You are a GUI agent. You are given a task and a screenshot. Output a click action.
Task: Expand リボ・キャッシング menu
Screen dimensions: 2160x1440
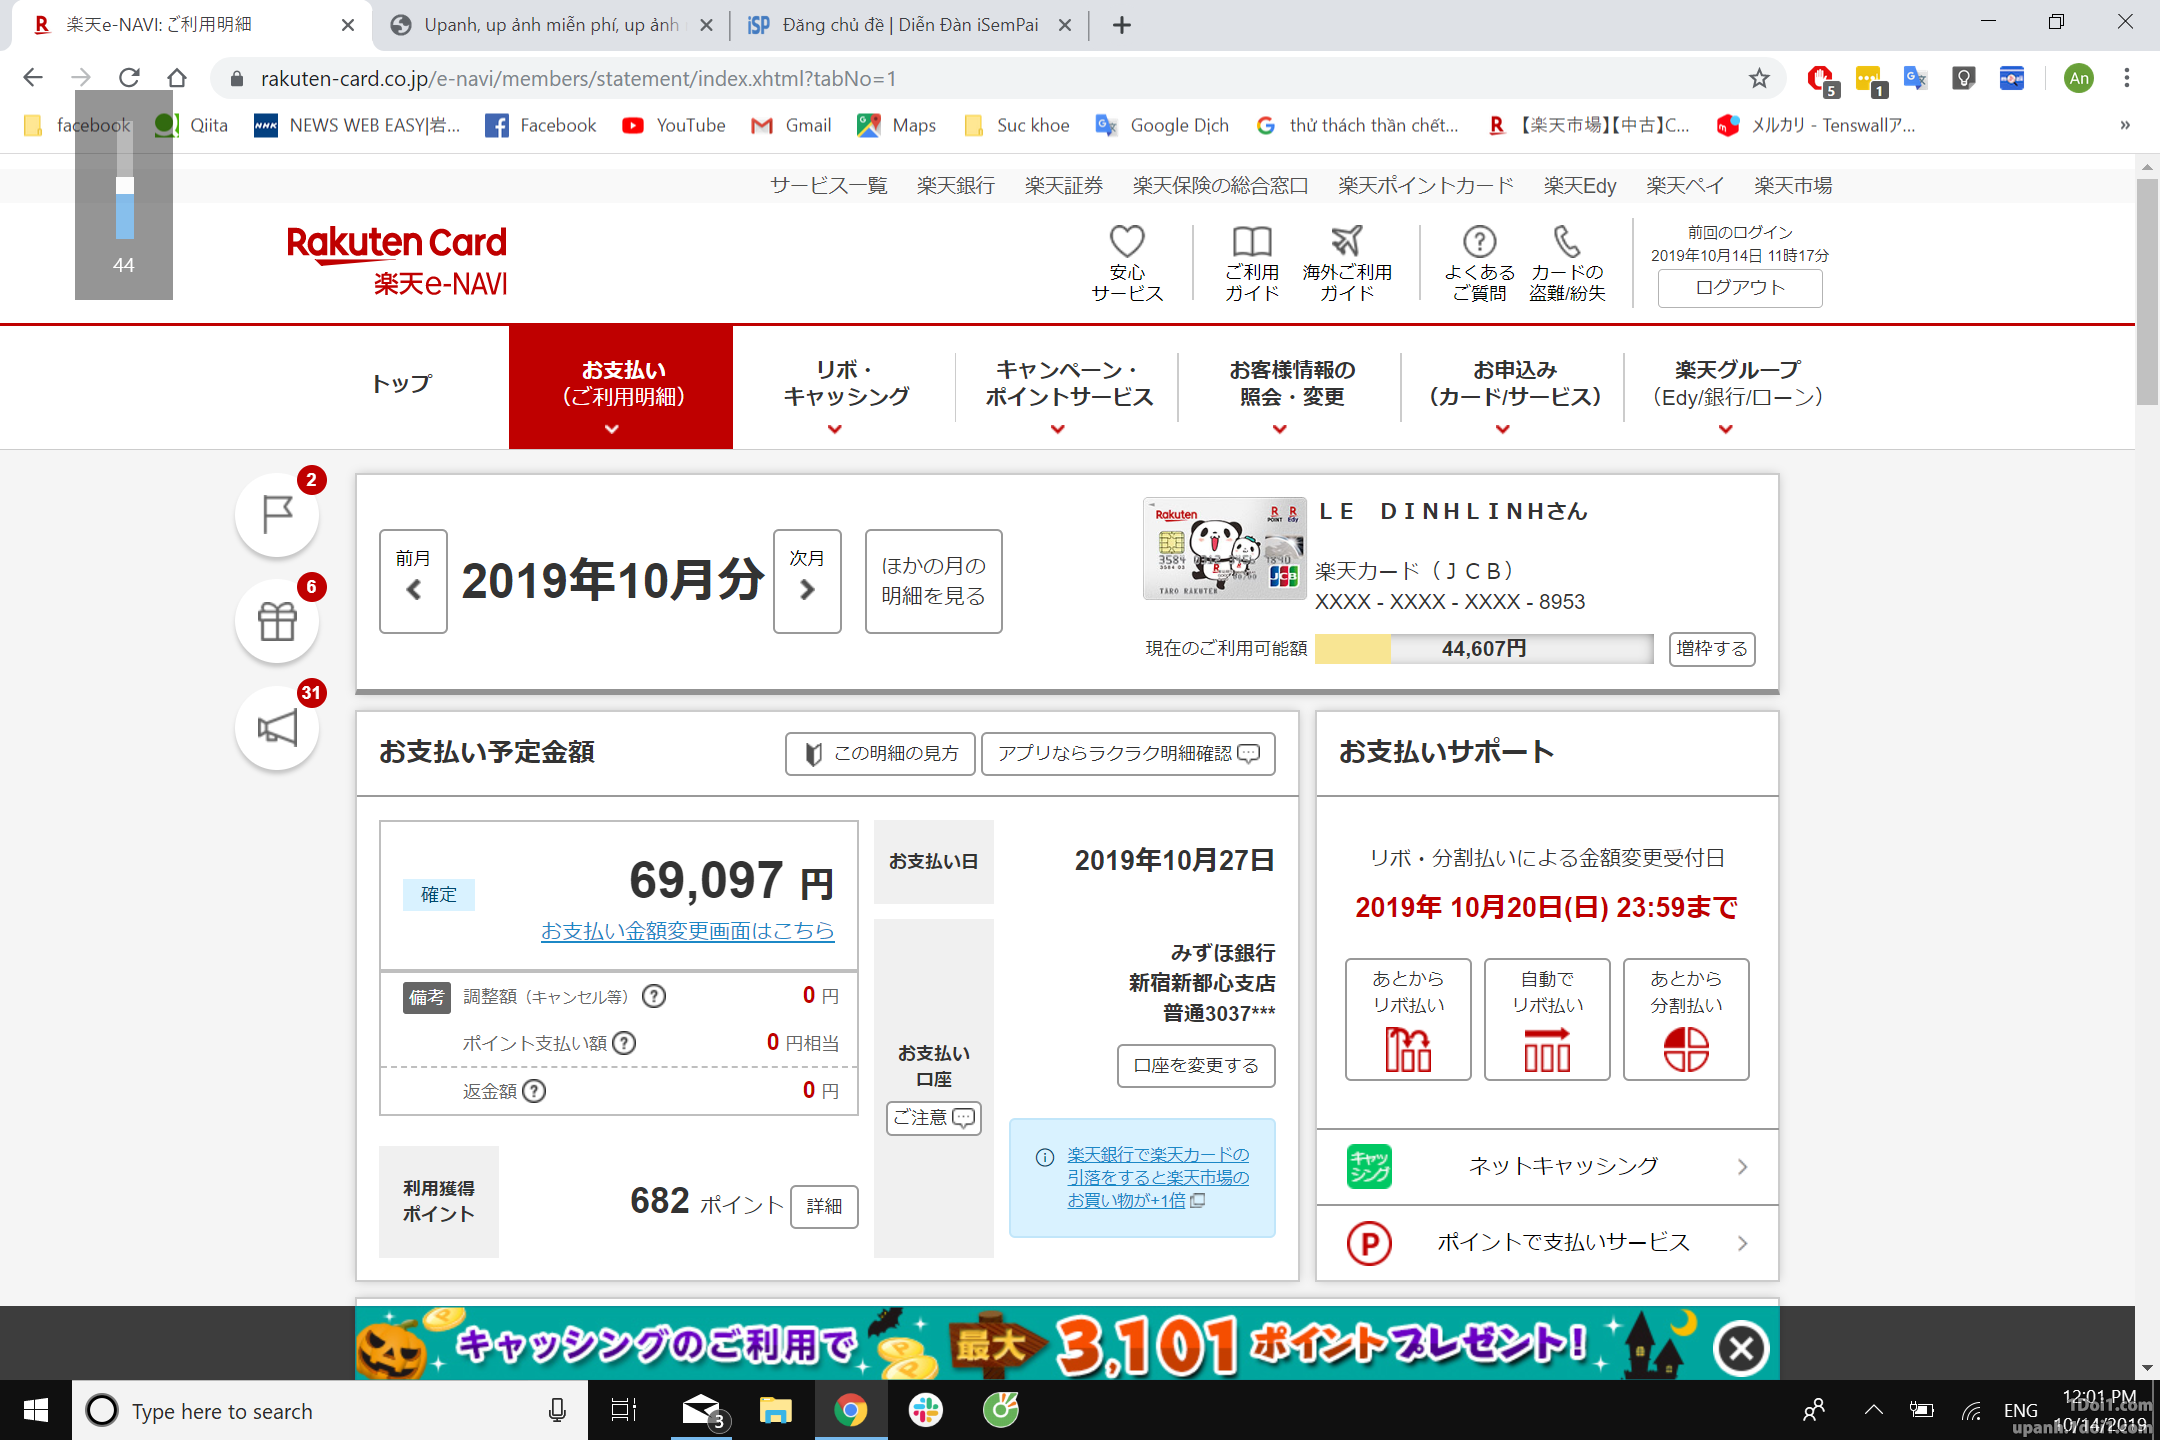tap(845, 387)
